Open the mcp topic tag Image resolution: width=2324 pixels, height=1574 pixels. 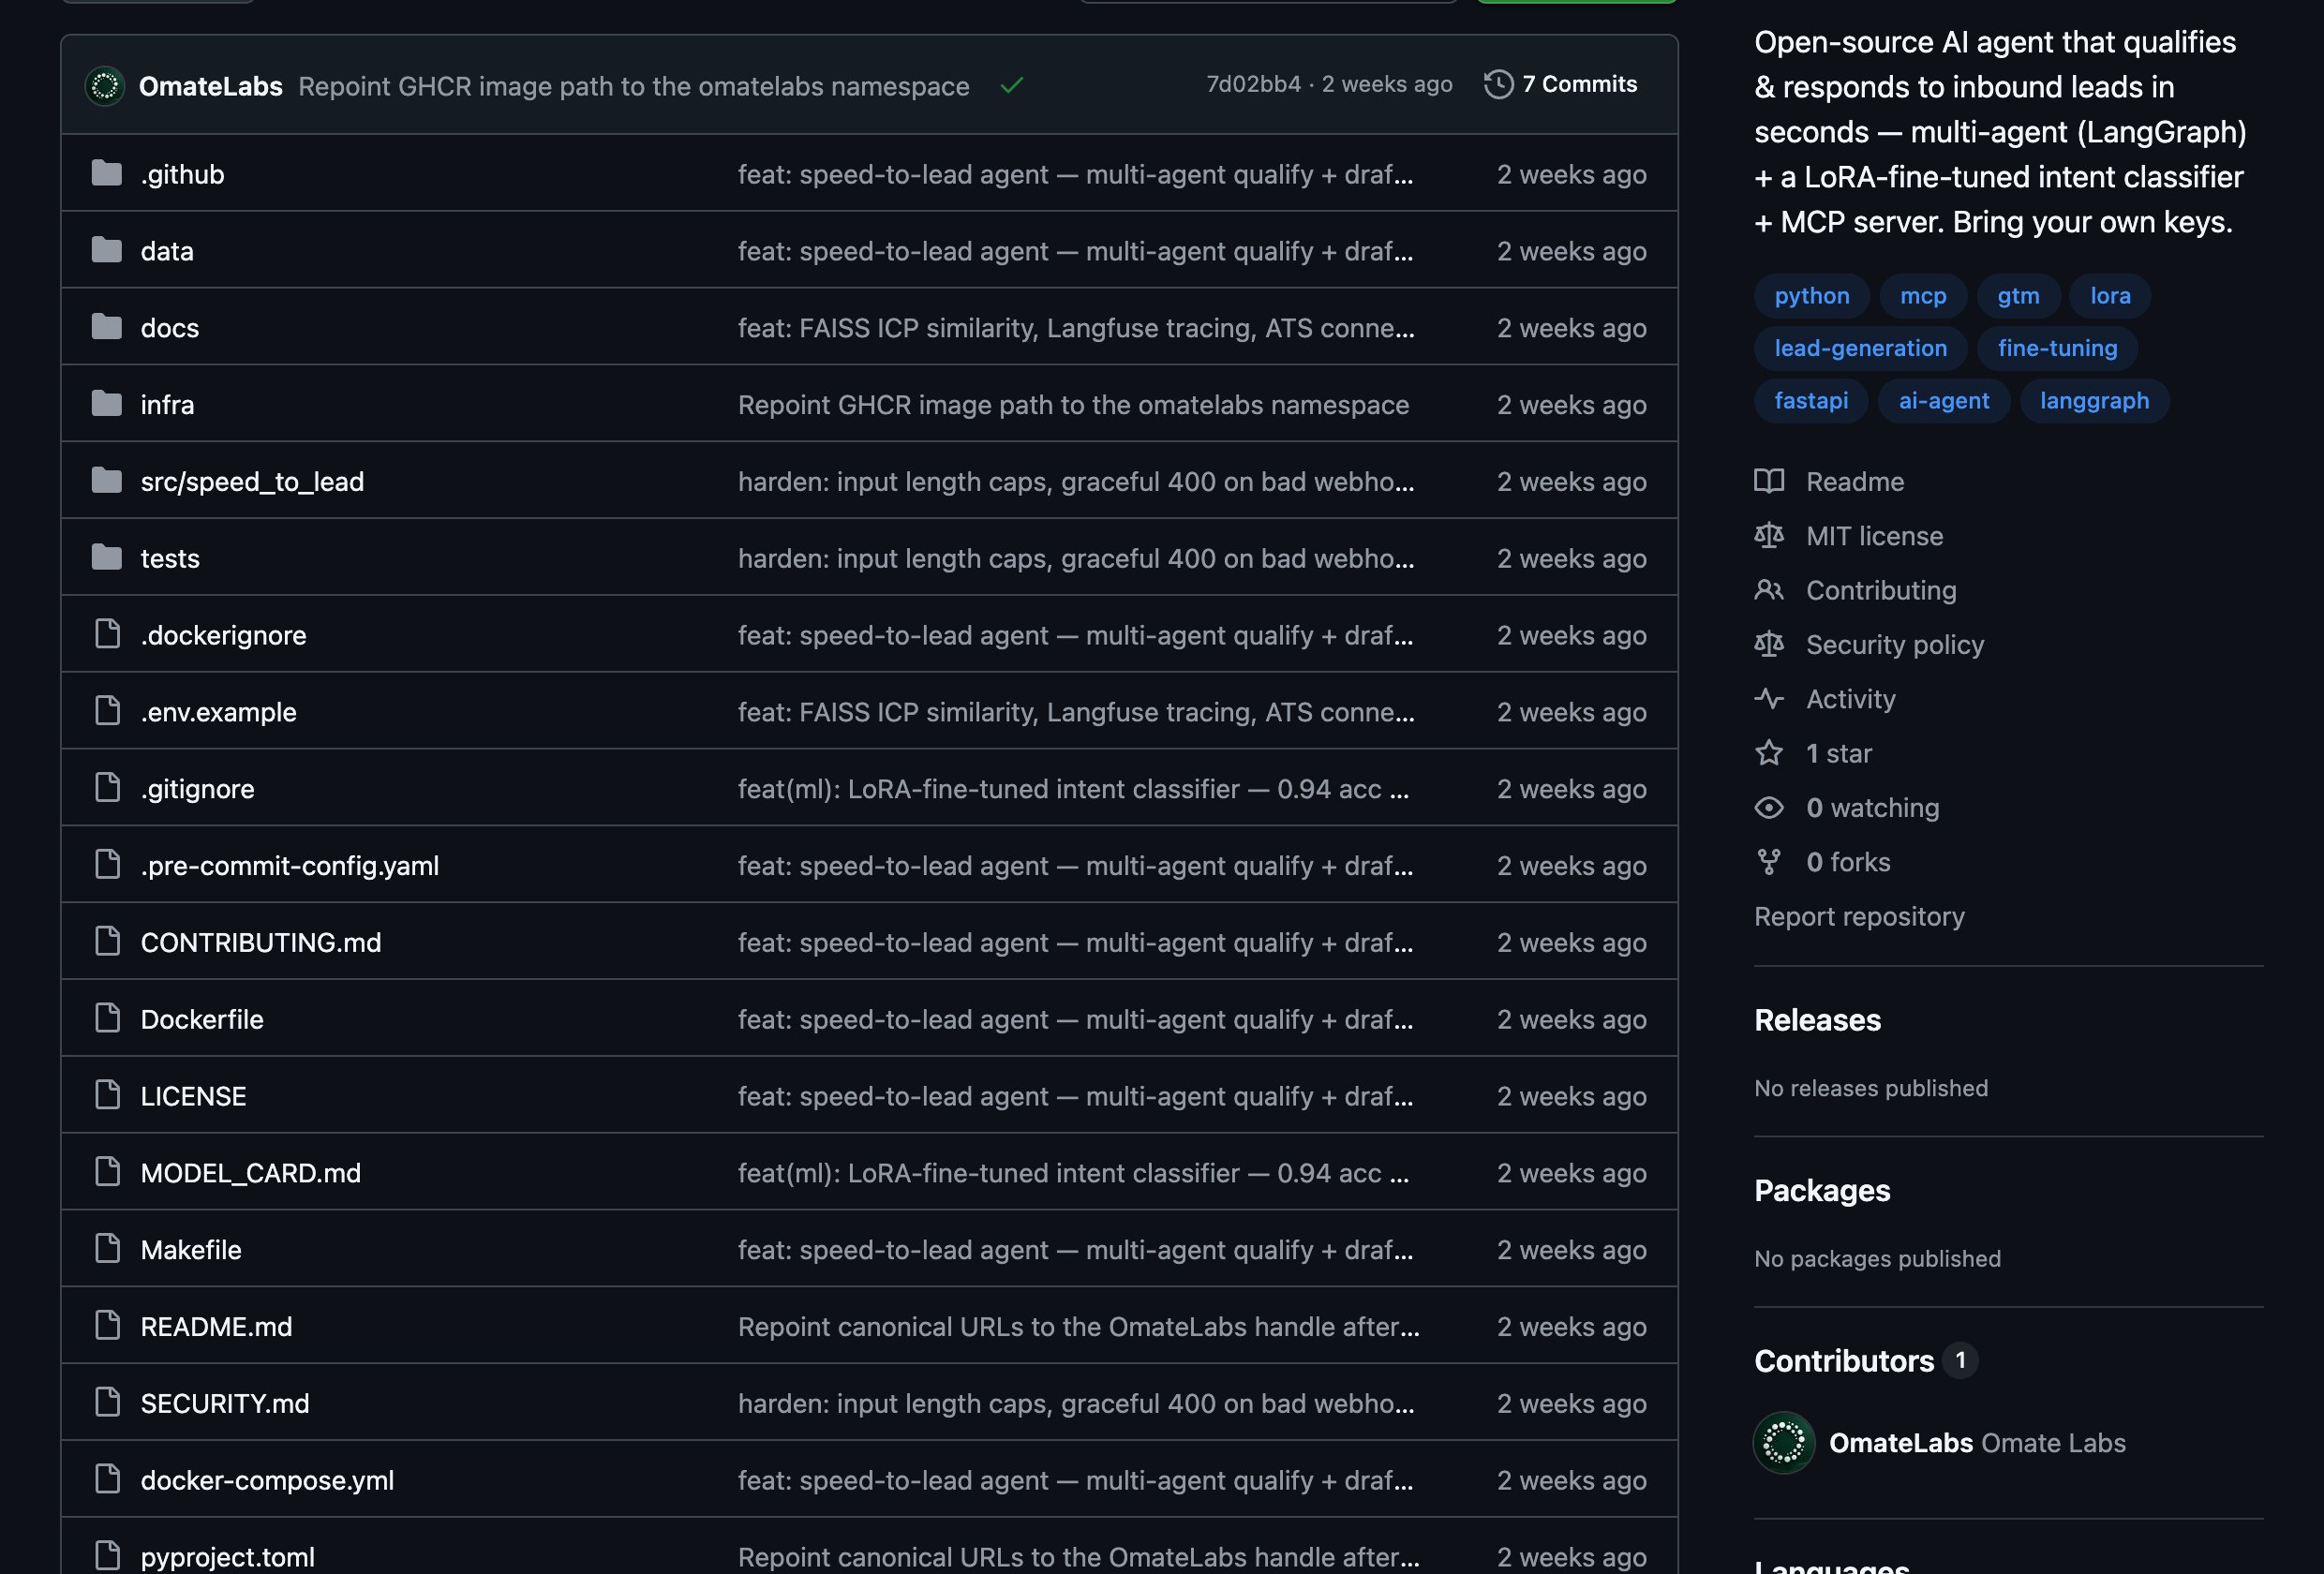[x=1922, y=296]
